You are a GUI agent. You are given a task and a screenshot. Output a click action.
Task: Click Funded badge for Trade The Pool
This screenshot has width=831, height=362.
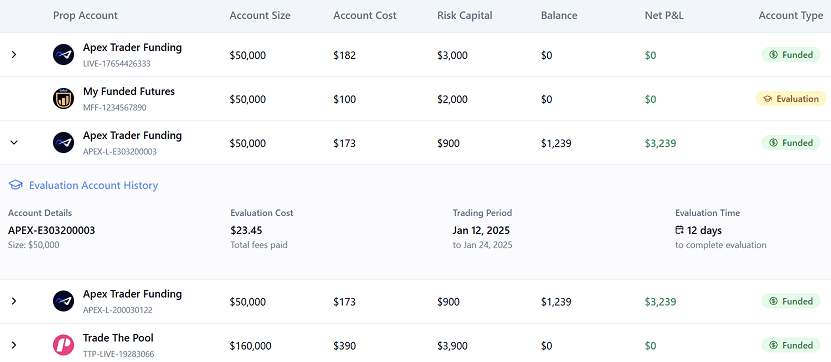pos(791,345)
